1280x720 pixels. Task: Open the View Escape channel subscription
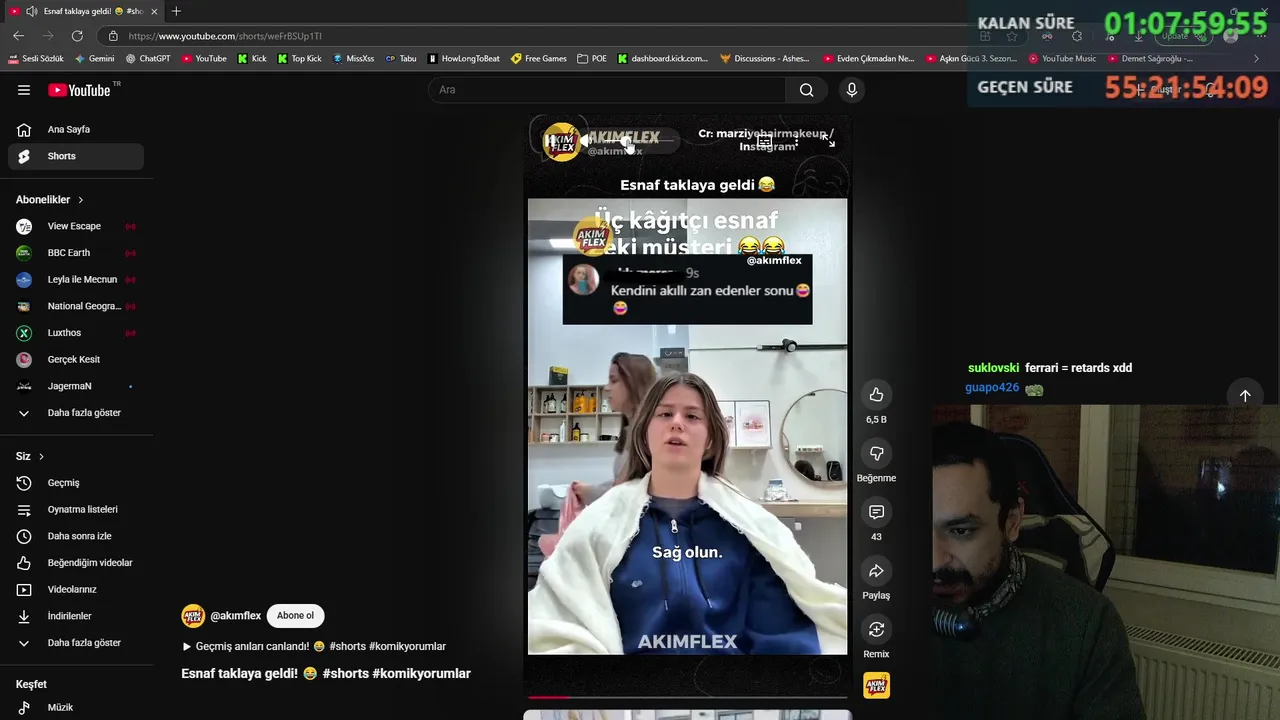pyautogui.click(x=76, y=226)
